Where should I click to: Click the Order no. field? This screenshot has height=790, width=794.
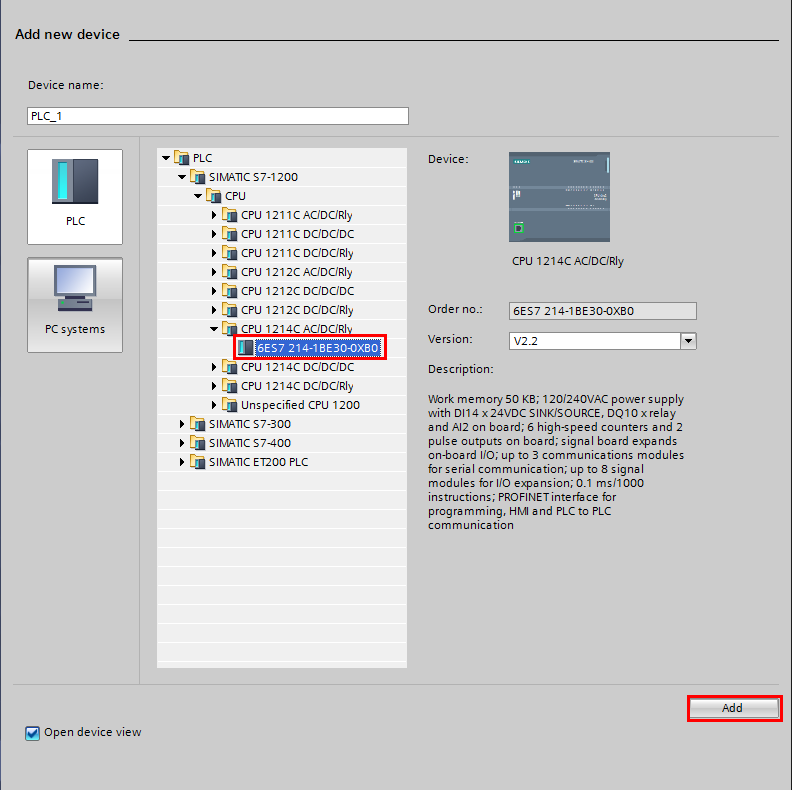(x=603, y=311)
